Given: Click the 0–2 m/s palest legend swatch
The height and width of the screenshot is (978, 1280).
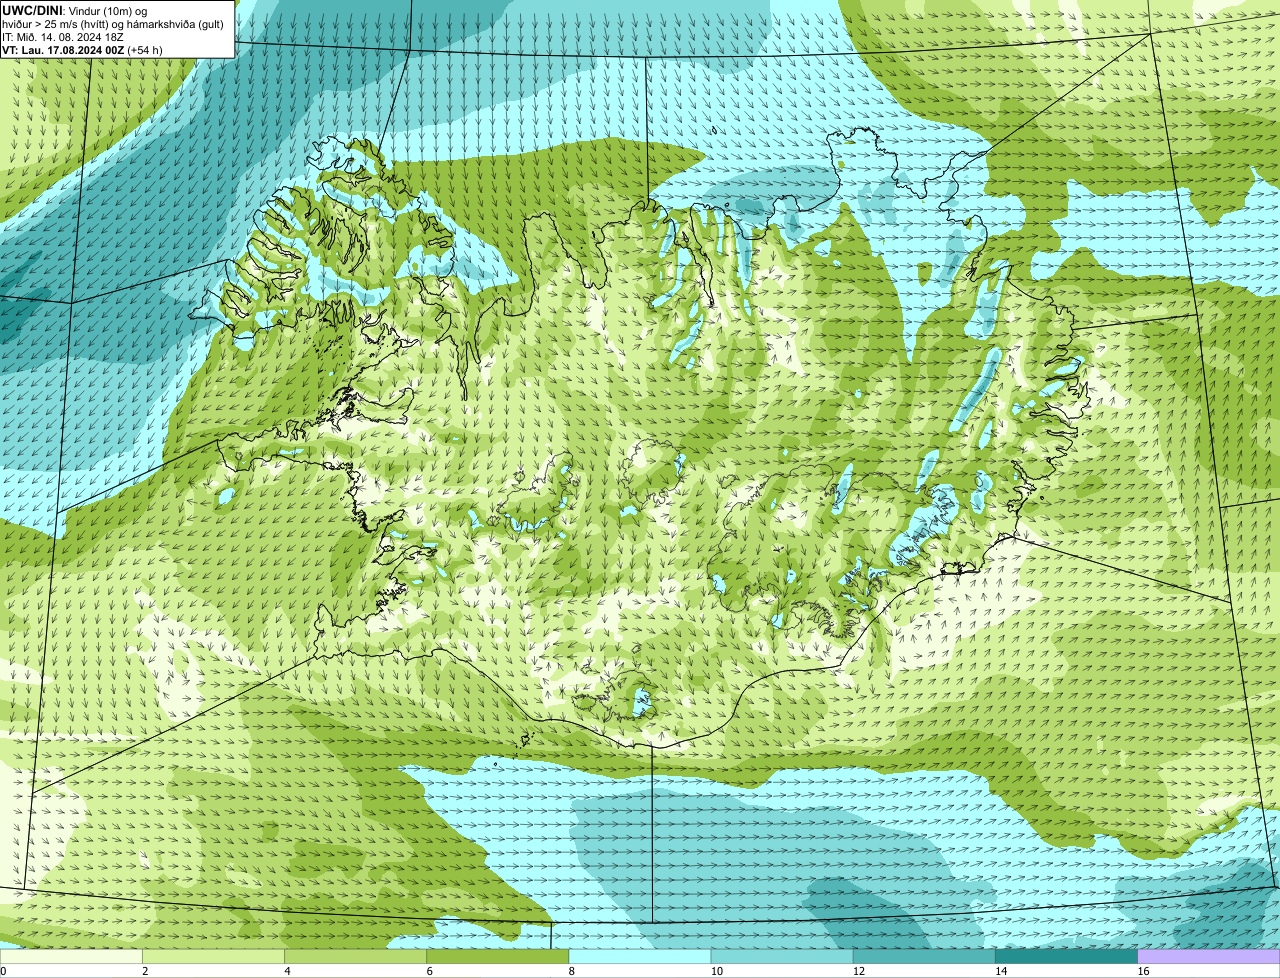Looking at the screenshot, I should tap(71, 957).
